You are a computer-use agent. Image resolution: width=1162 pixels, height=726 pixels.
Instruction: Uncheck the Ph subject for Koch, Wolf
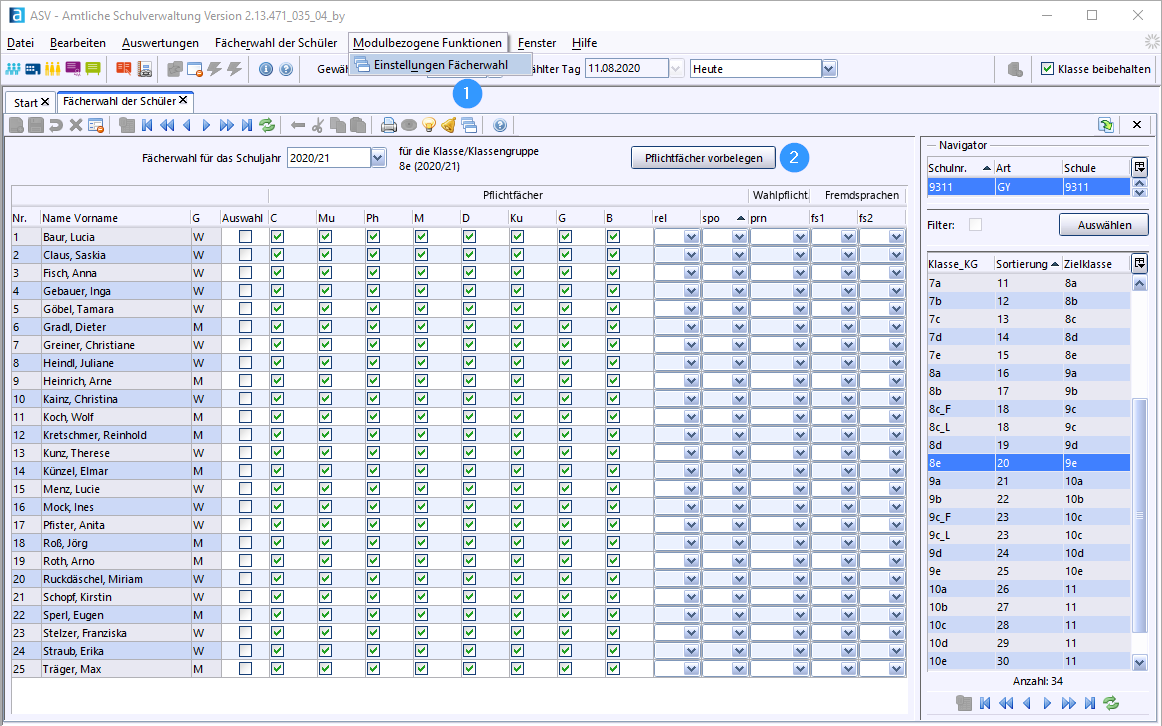pyautogui.click(x=374, y=416)
